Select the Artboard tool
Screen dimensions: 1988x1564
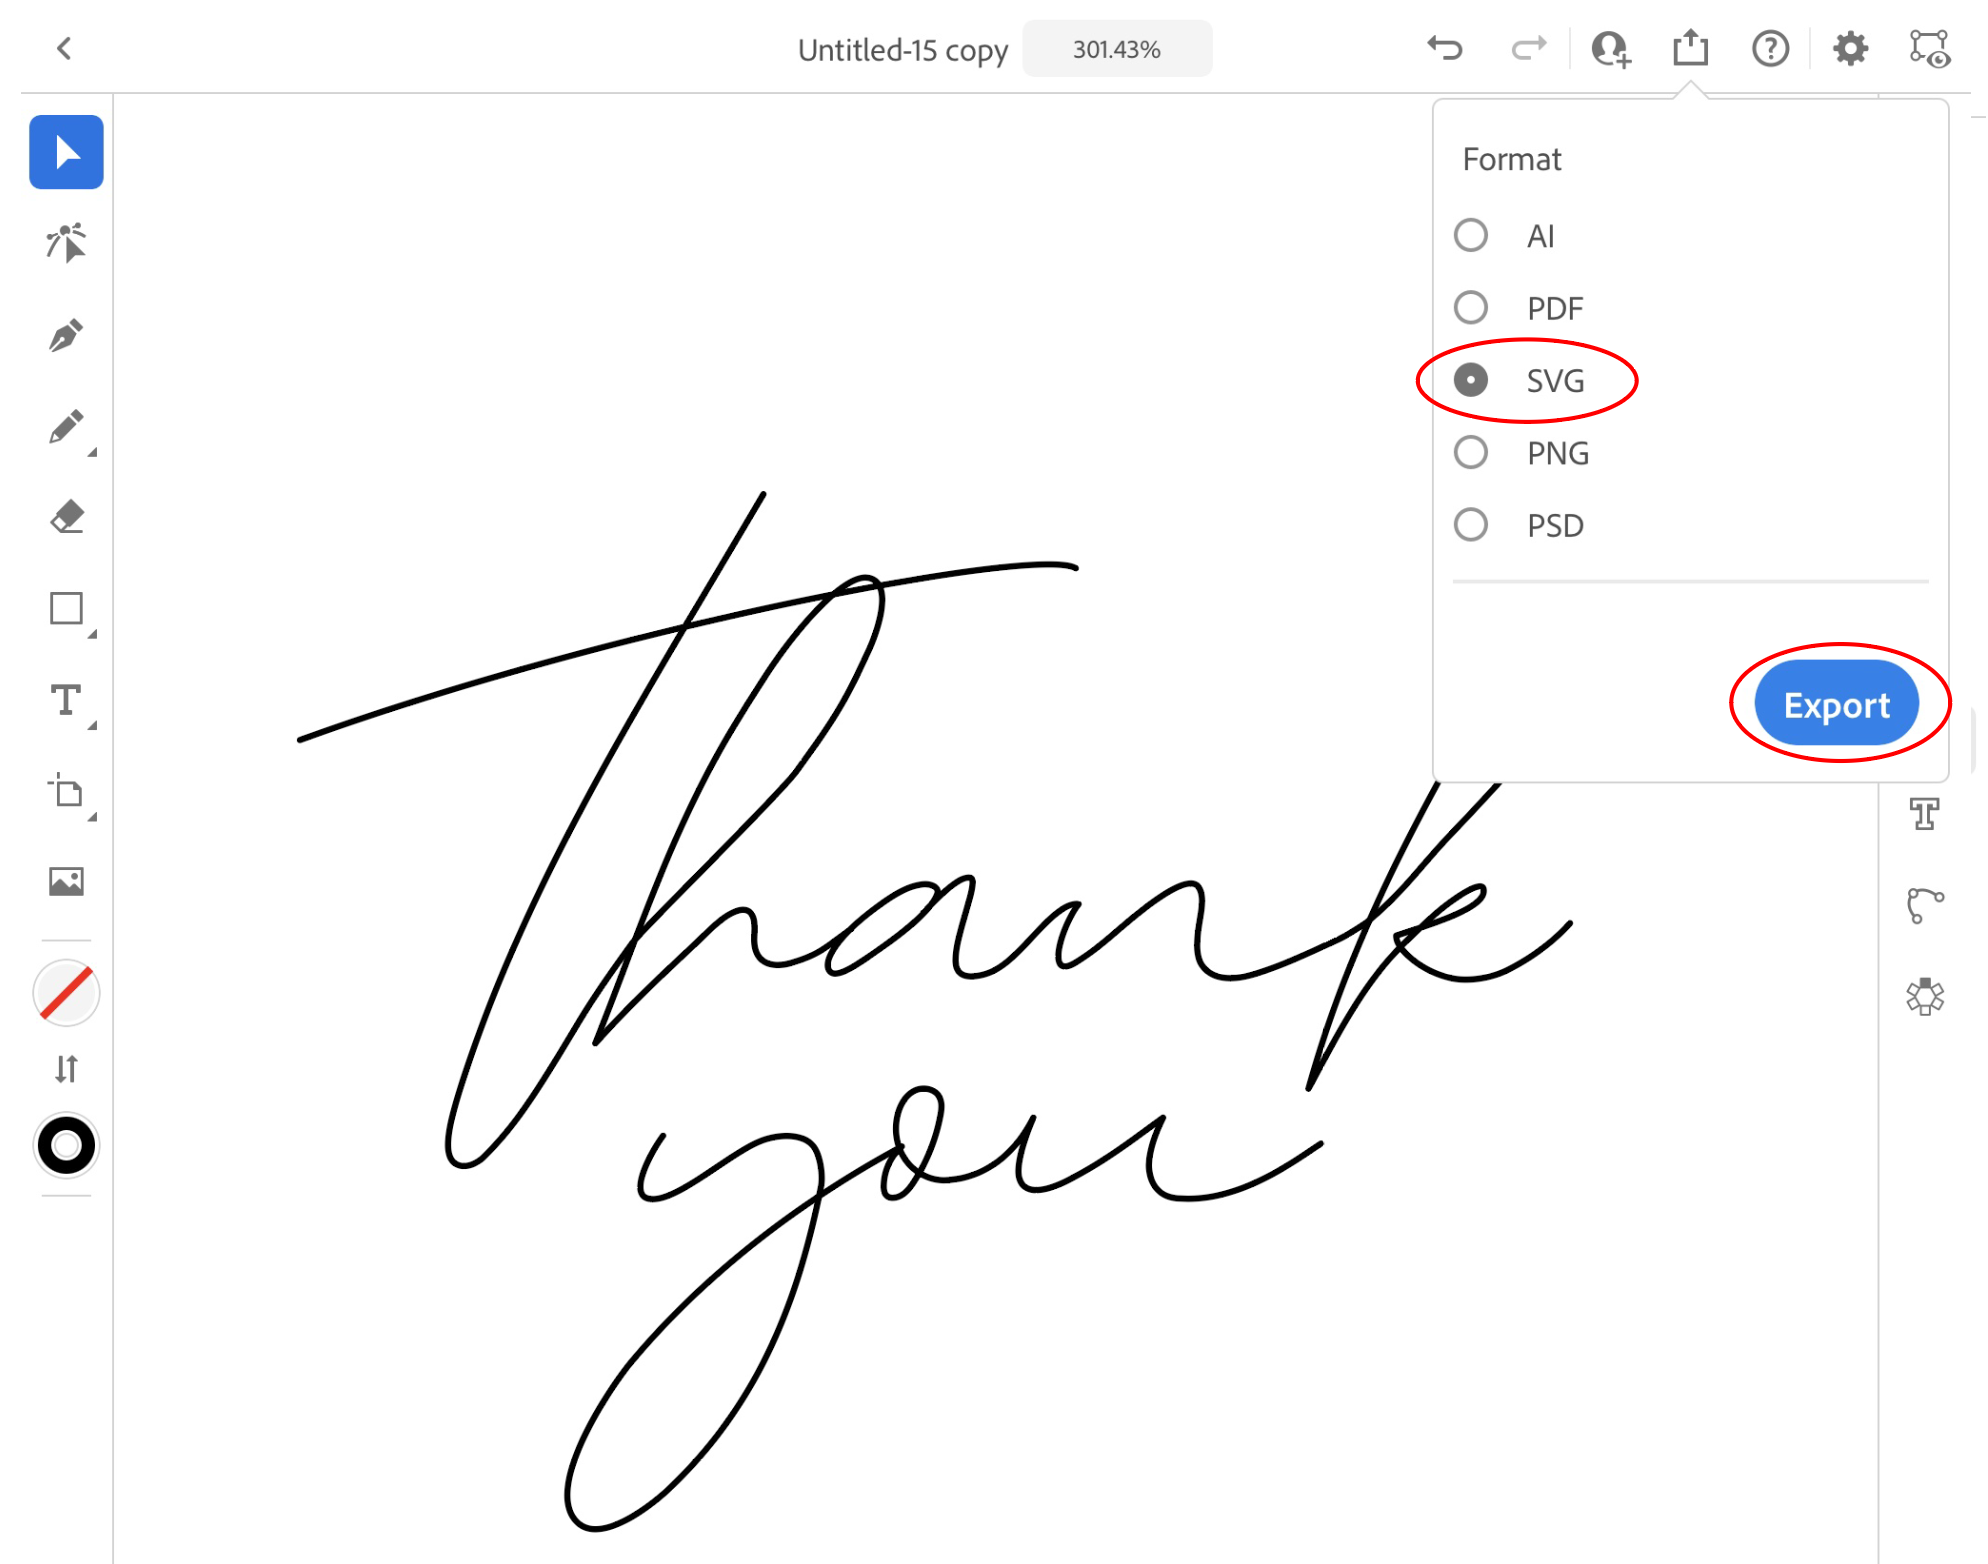[66, 792]
